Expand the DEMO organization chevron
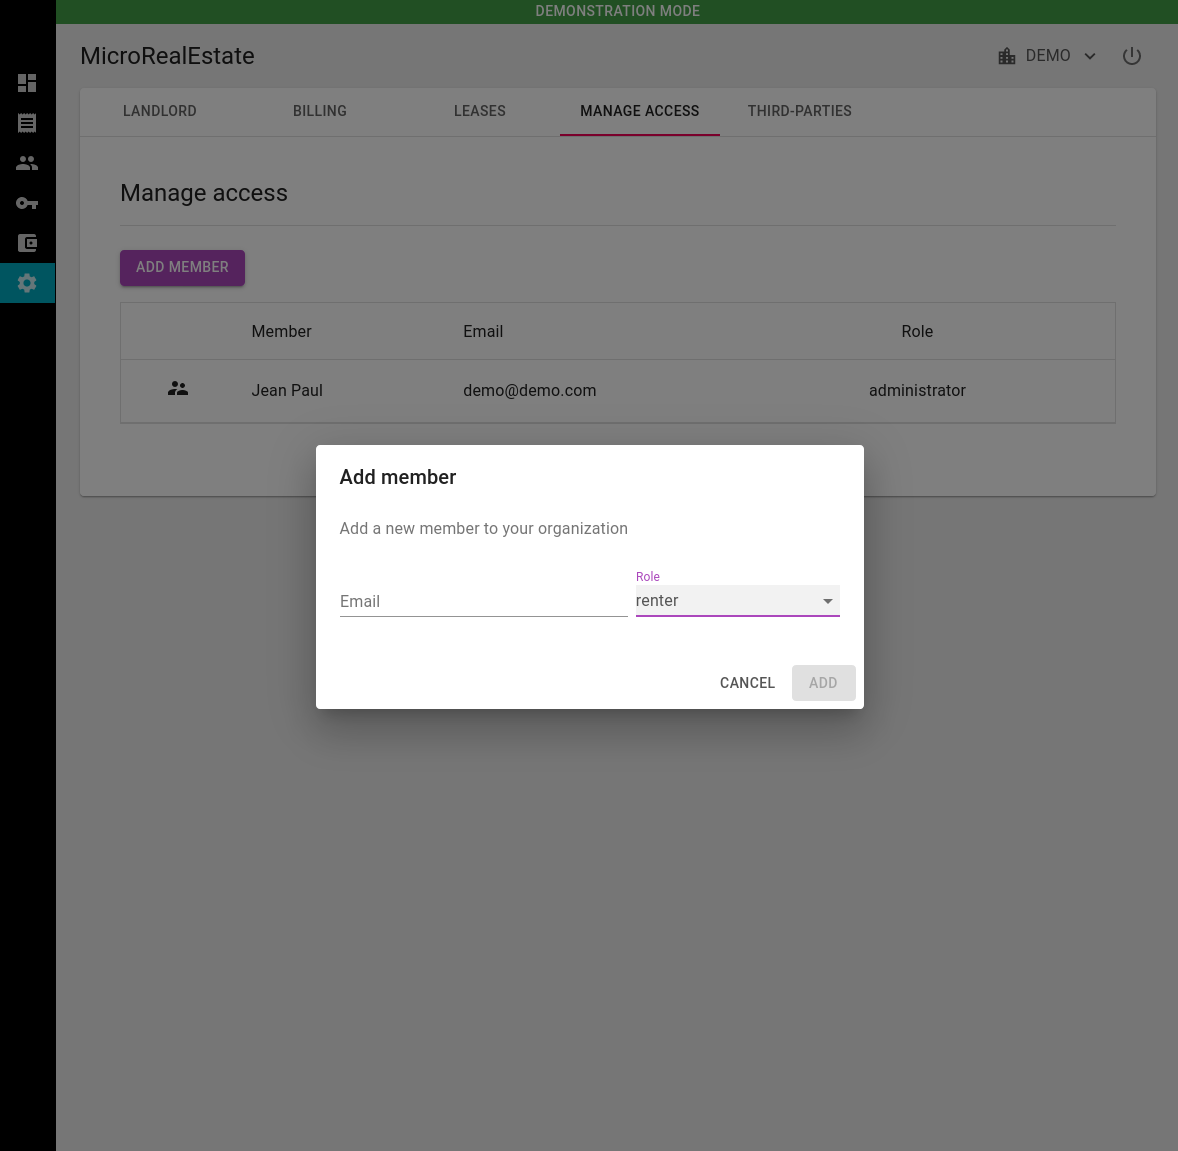Screen dimensions: 1178x1151 (x=1090, y=56)
